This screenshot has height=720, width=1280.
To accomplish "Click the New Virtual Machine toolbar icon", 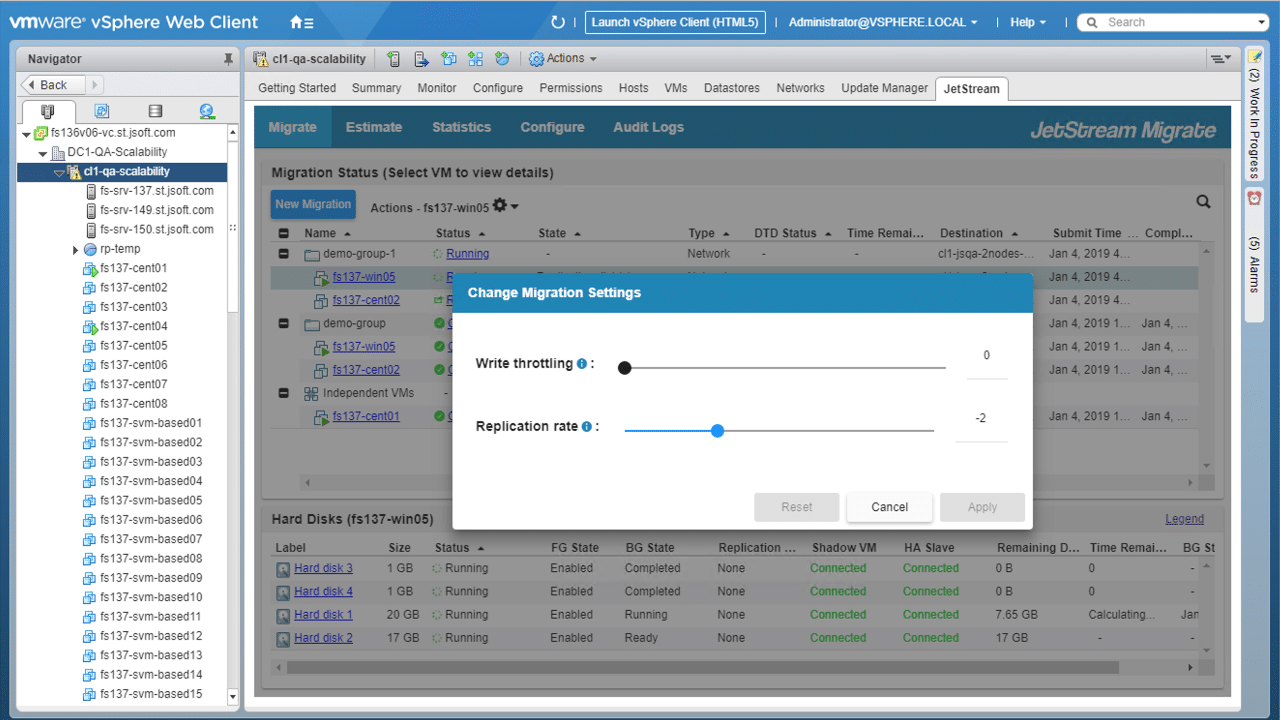I will pos(448,59).
